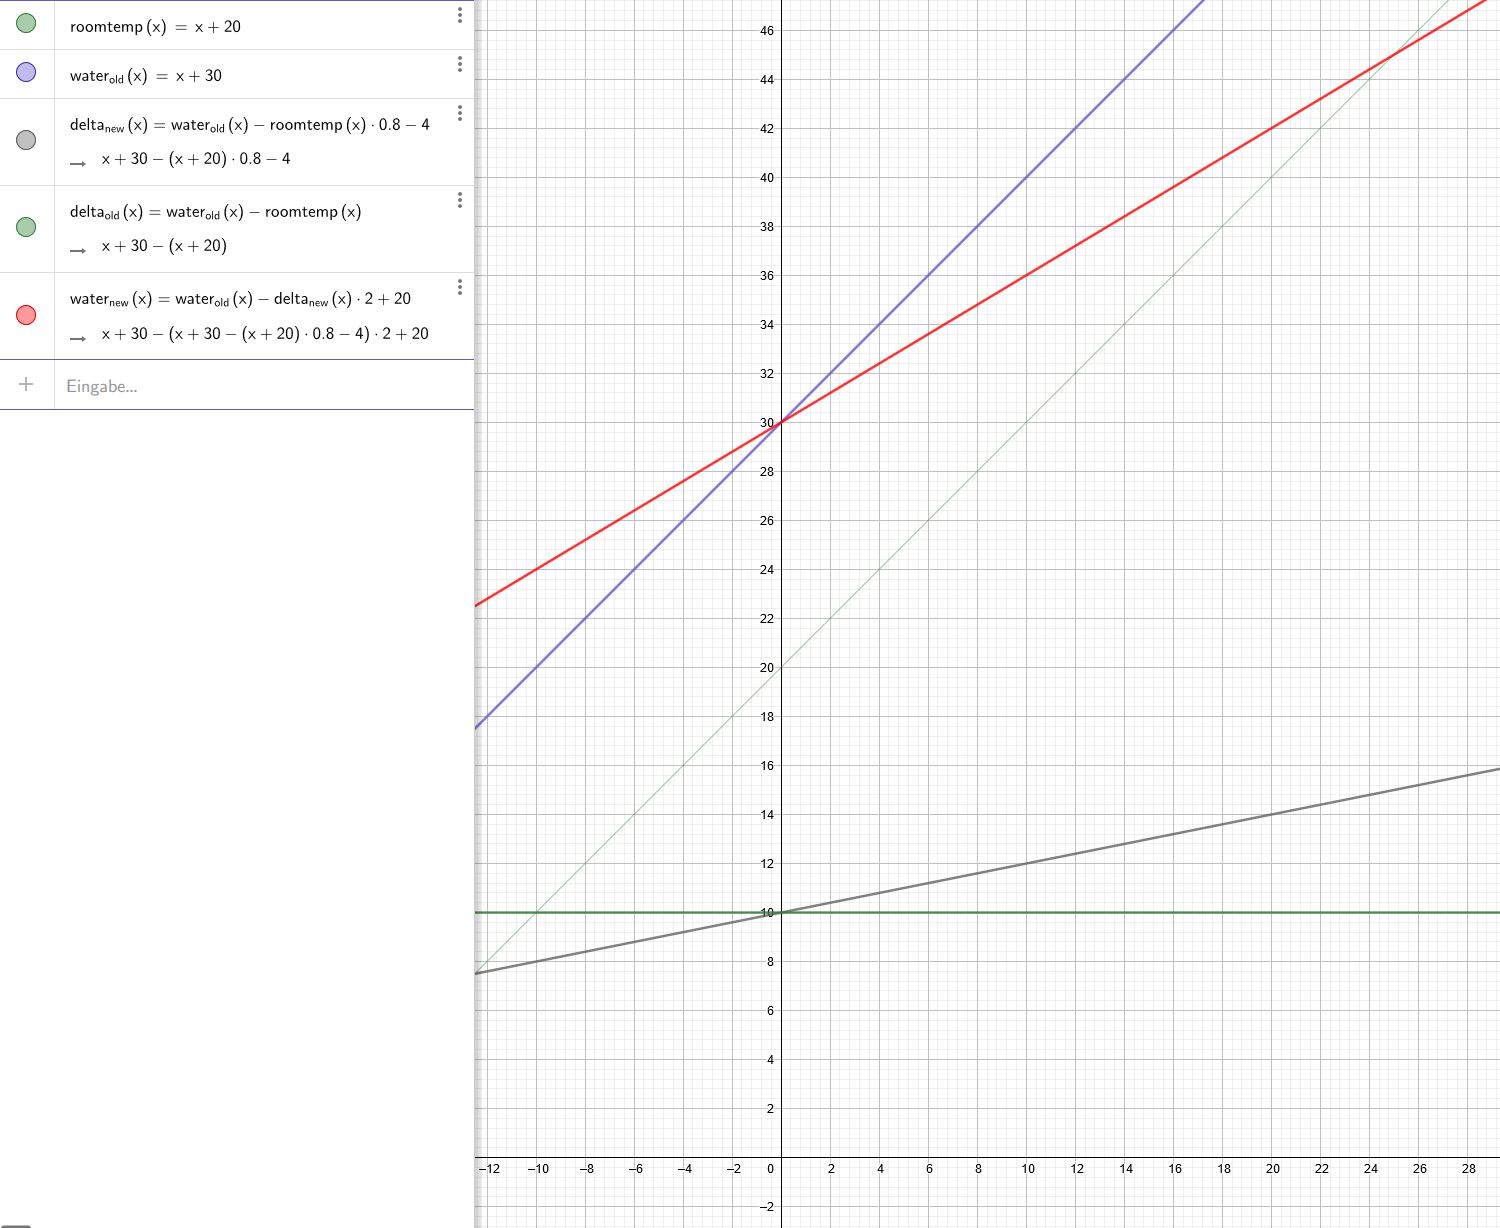Open more options for delta old row

click(x=459, y=200)
